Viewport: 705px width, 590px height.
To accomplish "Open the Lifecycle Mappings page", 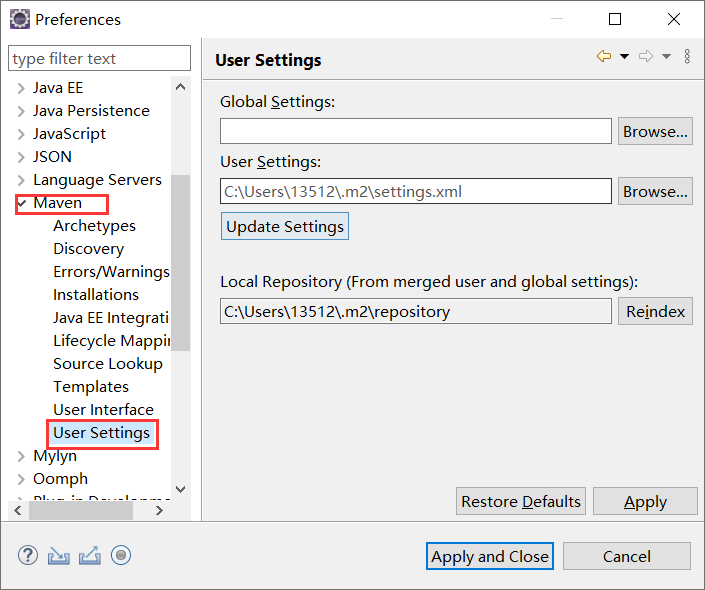I will tap(112, 341).
